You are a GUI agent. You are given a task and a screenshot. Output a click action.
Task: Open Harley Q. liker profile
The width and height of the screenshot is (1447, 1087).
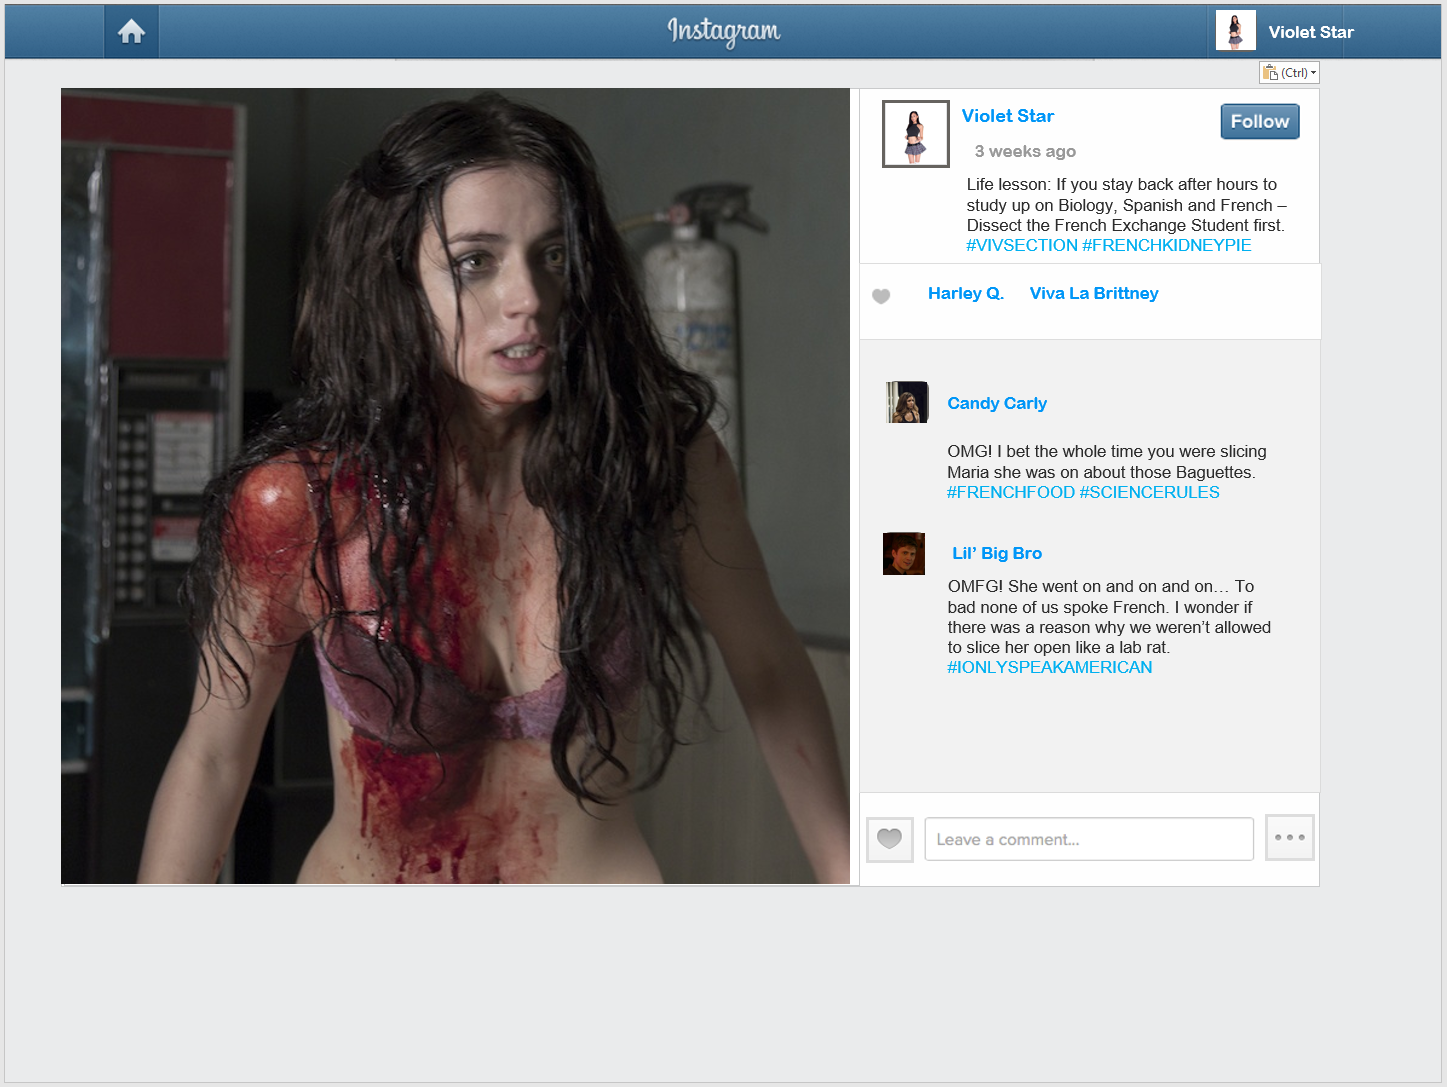[965, 293]
